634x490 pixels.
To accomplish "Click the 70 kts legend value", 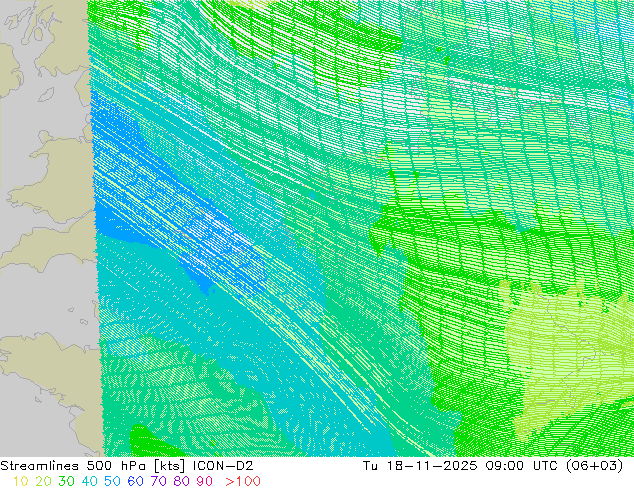I will coord(158,482).
